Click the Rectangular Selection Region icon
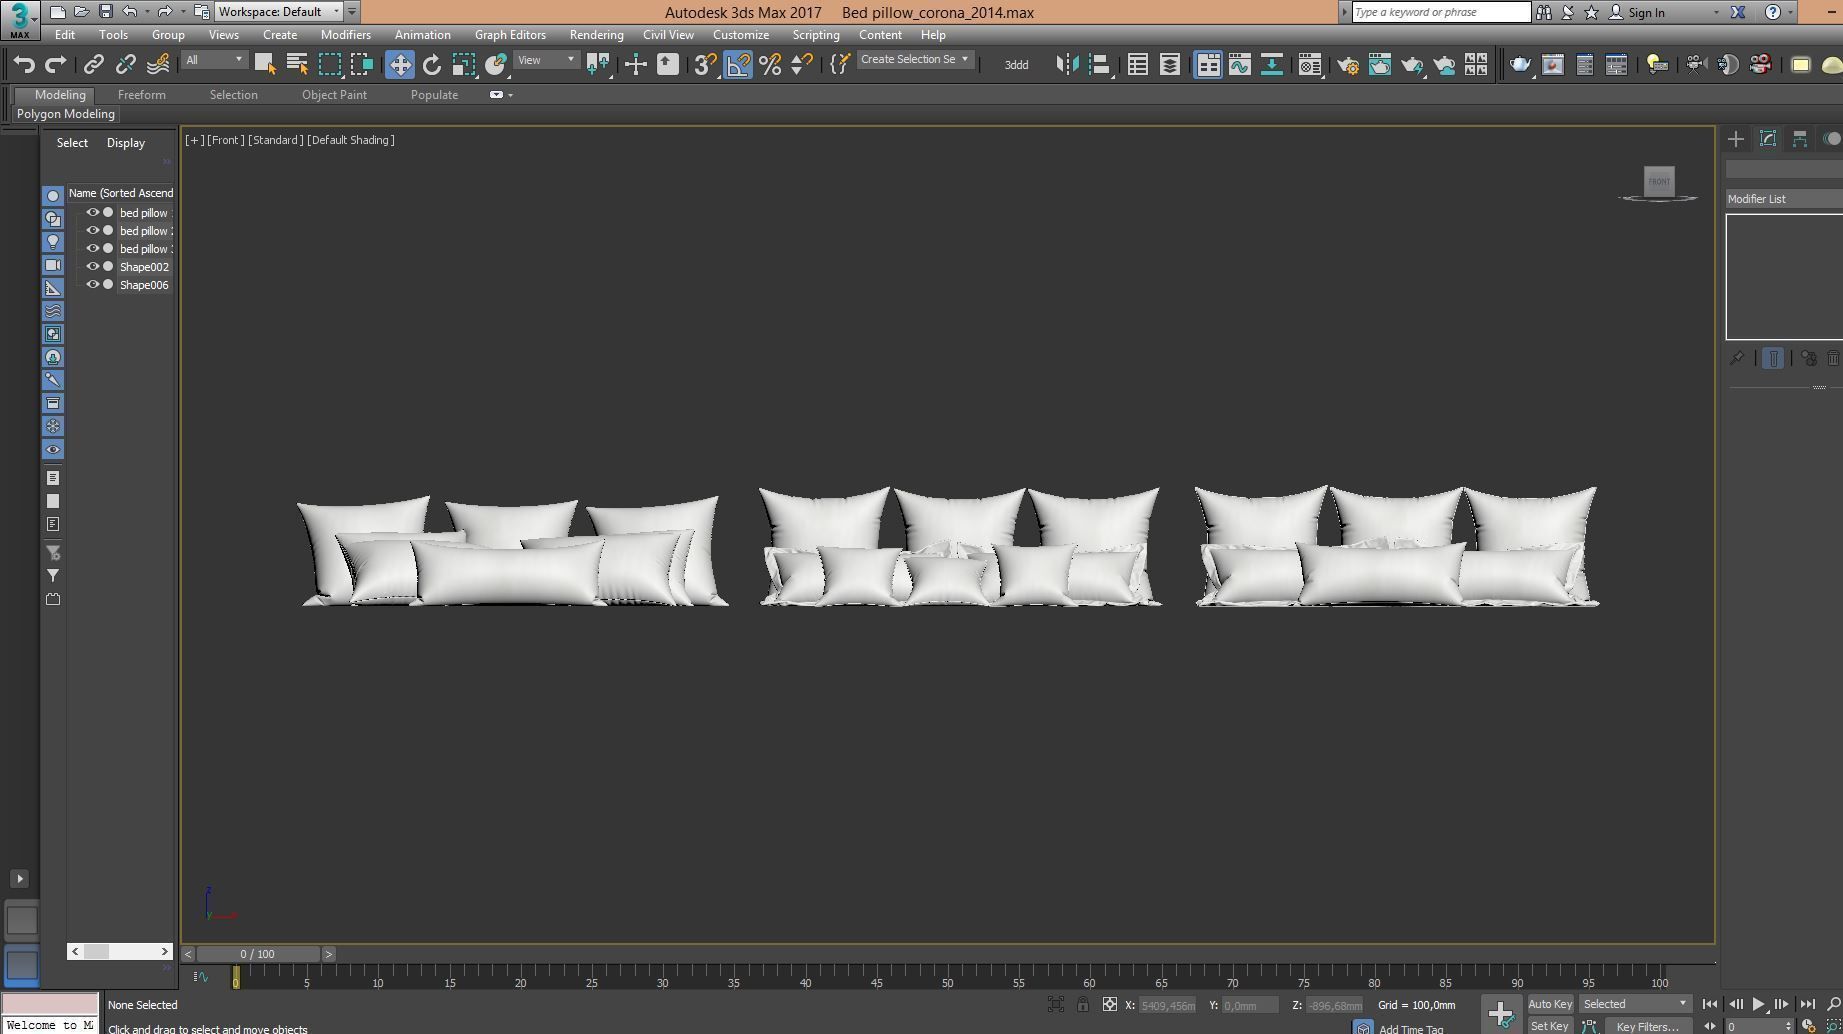Screen dimensions: 1843x1034 pos(329,65)
